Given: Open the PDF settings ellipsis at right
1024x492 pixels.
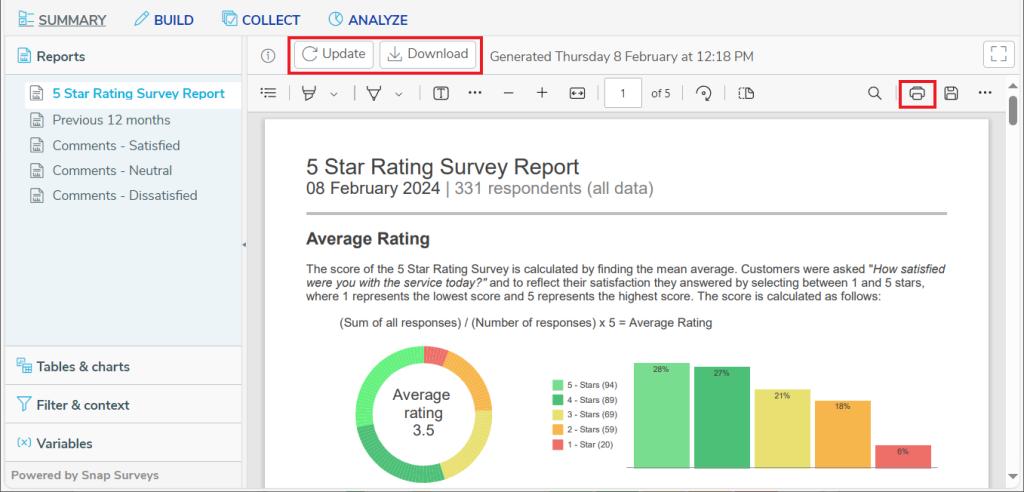Looking at the screenshot, I should 985,93.
